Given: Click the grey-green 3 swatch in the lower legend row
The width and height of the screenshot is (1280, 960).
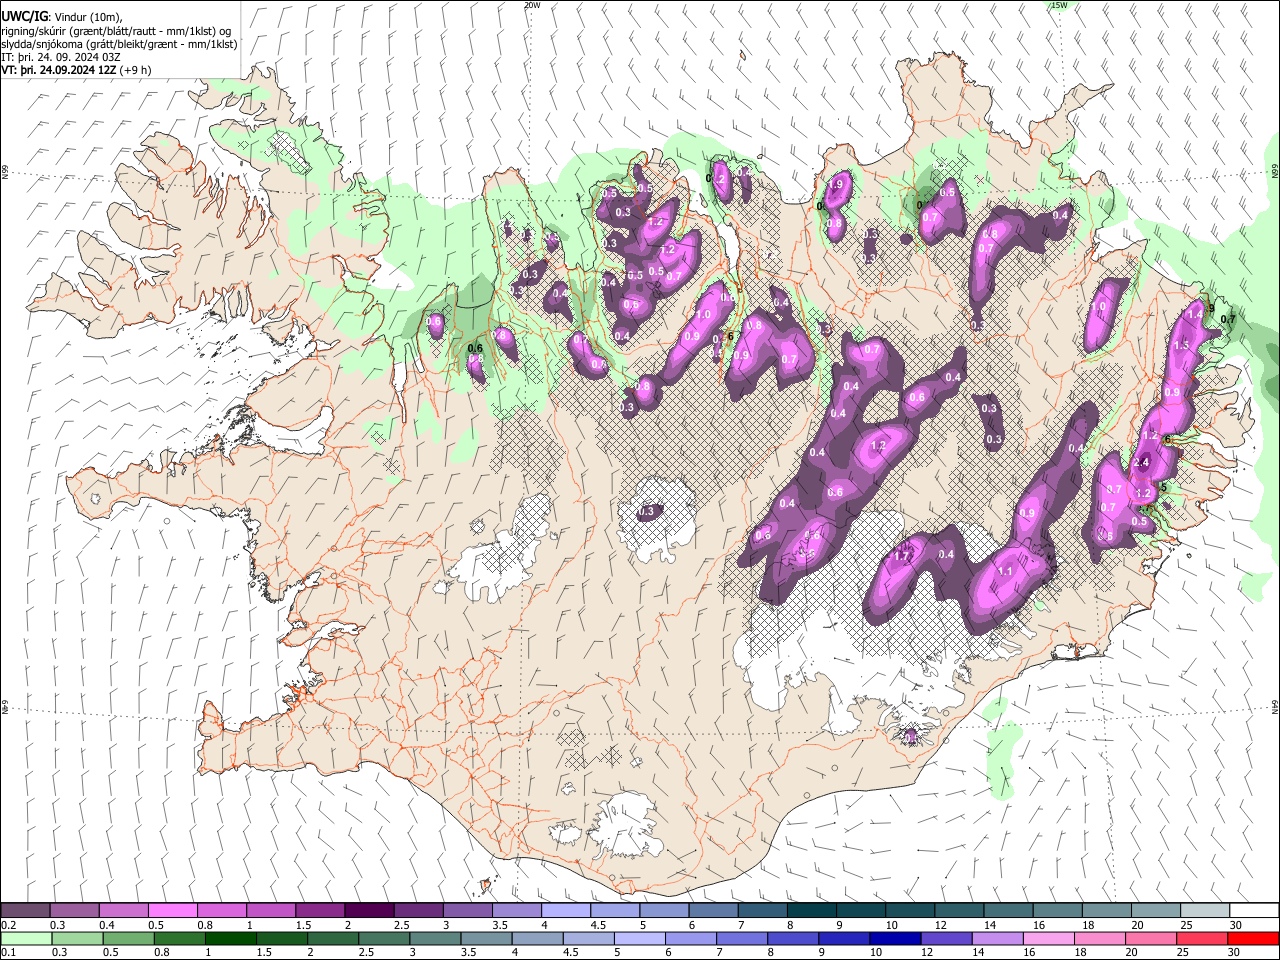Looking at the screenshot, I should pyautogui.click(x=435, y=938).
